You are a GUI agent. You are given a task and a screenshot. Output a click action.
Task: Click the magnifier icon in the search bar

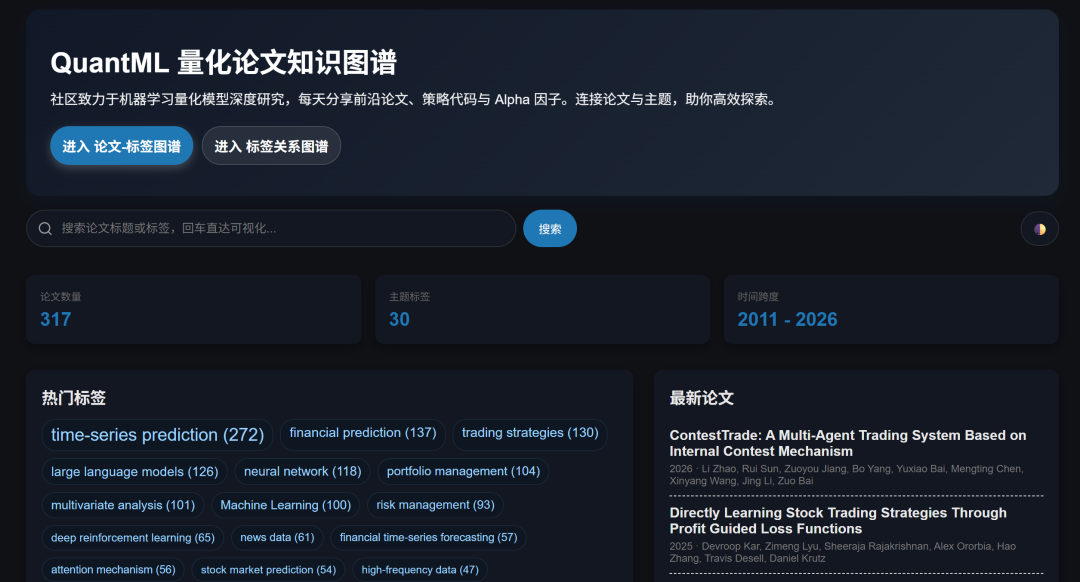[45, 228]
